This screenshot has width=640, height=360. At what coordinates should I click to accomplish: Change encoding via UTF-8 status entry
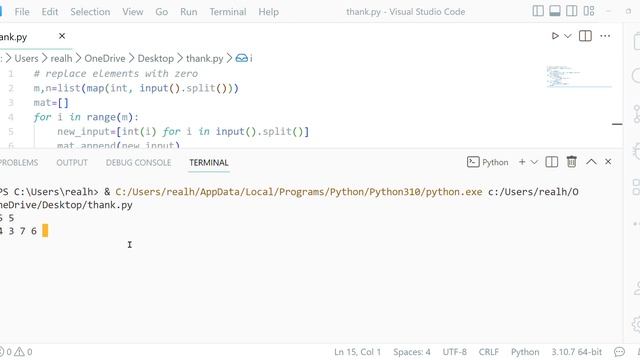[454, 352]
